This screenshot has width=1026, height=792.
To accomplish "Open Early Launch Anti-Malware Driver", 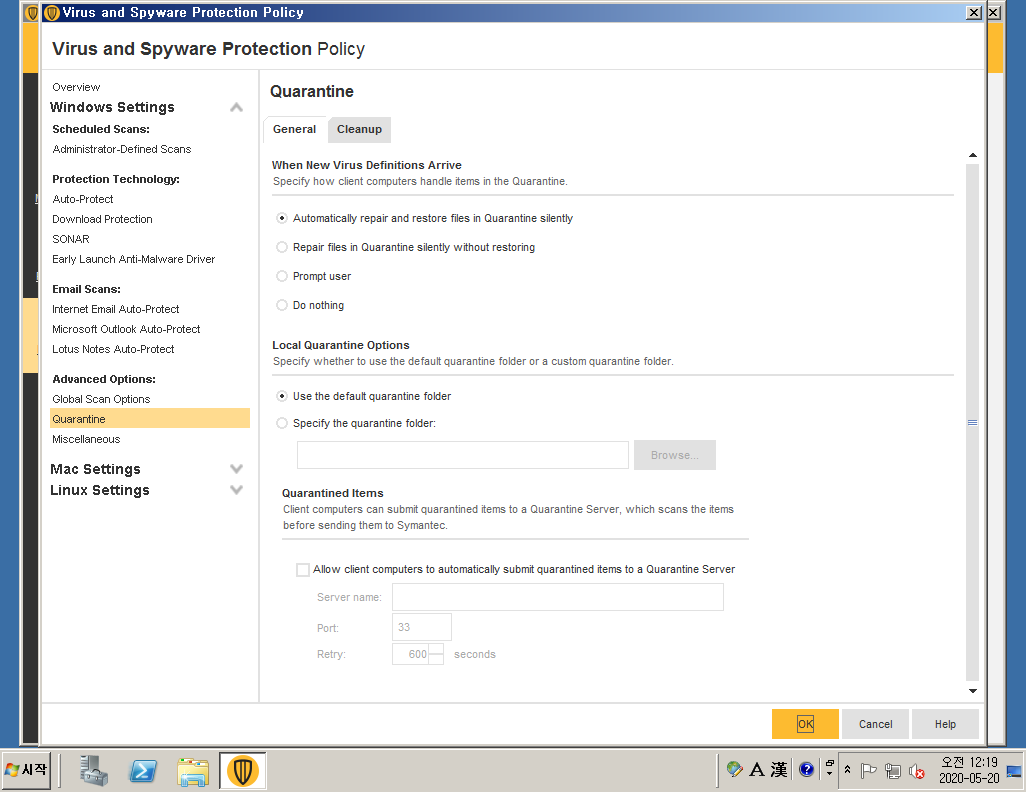I will pyautogui.click(x=133, y=259).
